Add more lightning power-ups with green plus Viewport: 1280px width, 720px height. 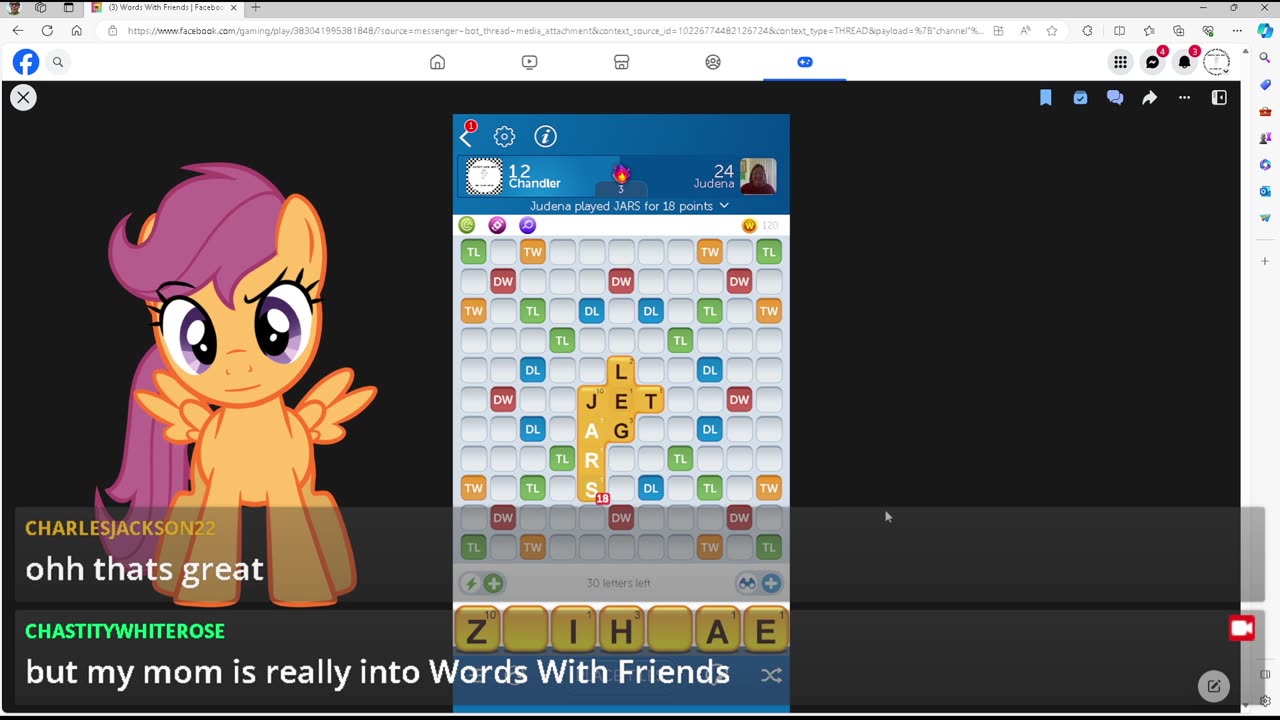[493, 583]
